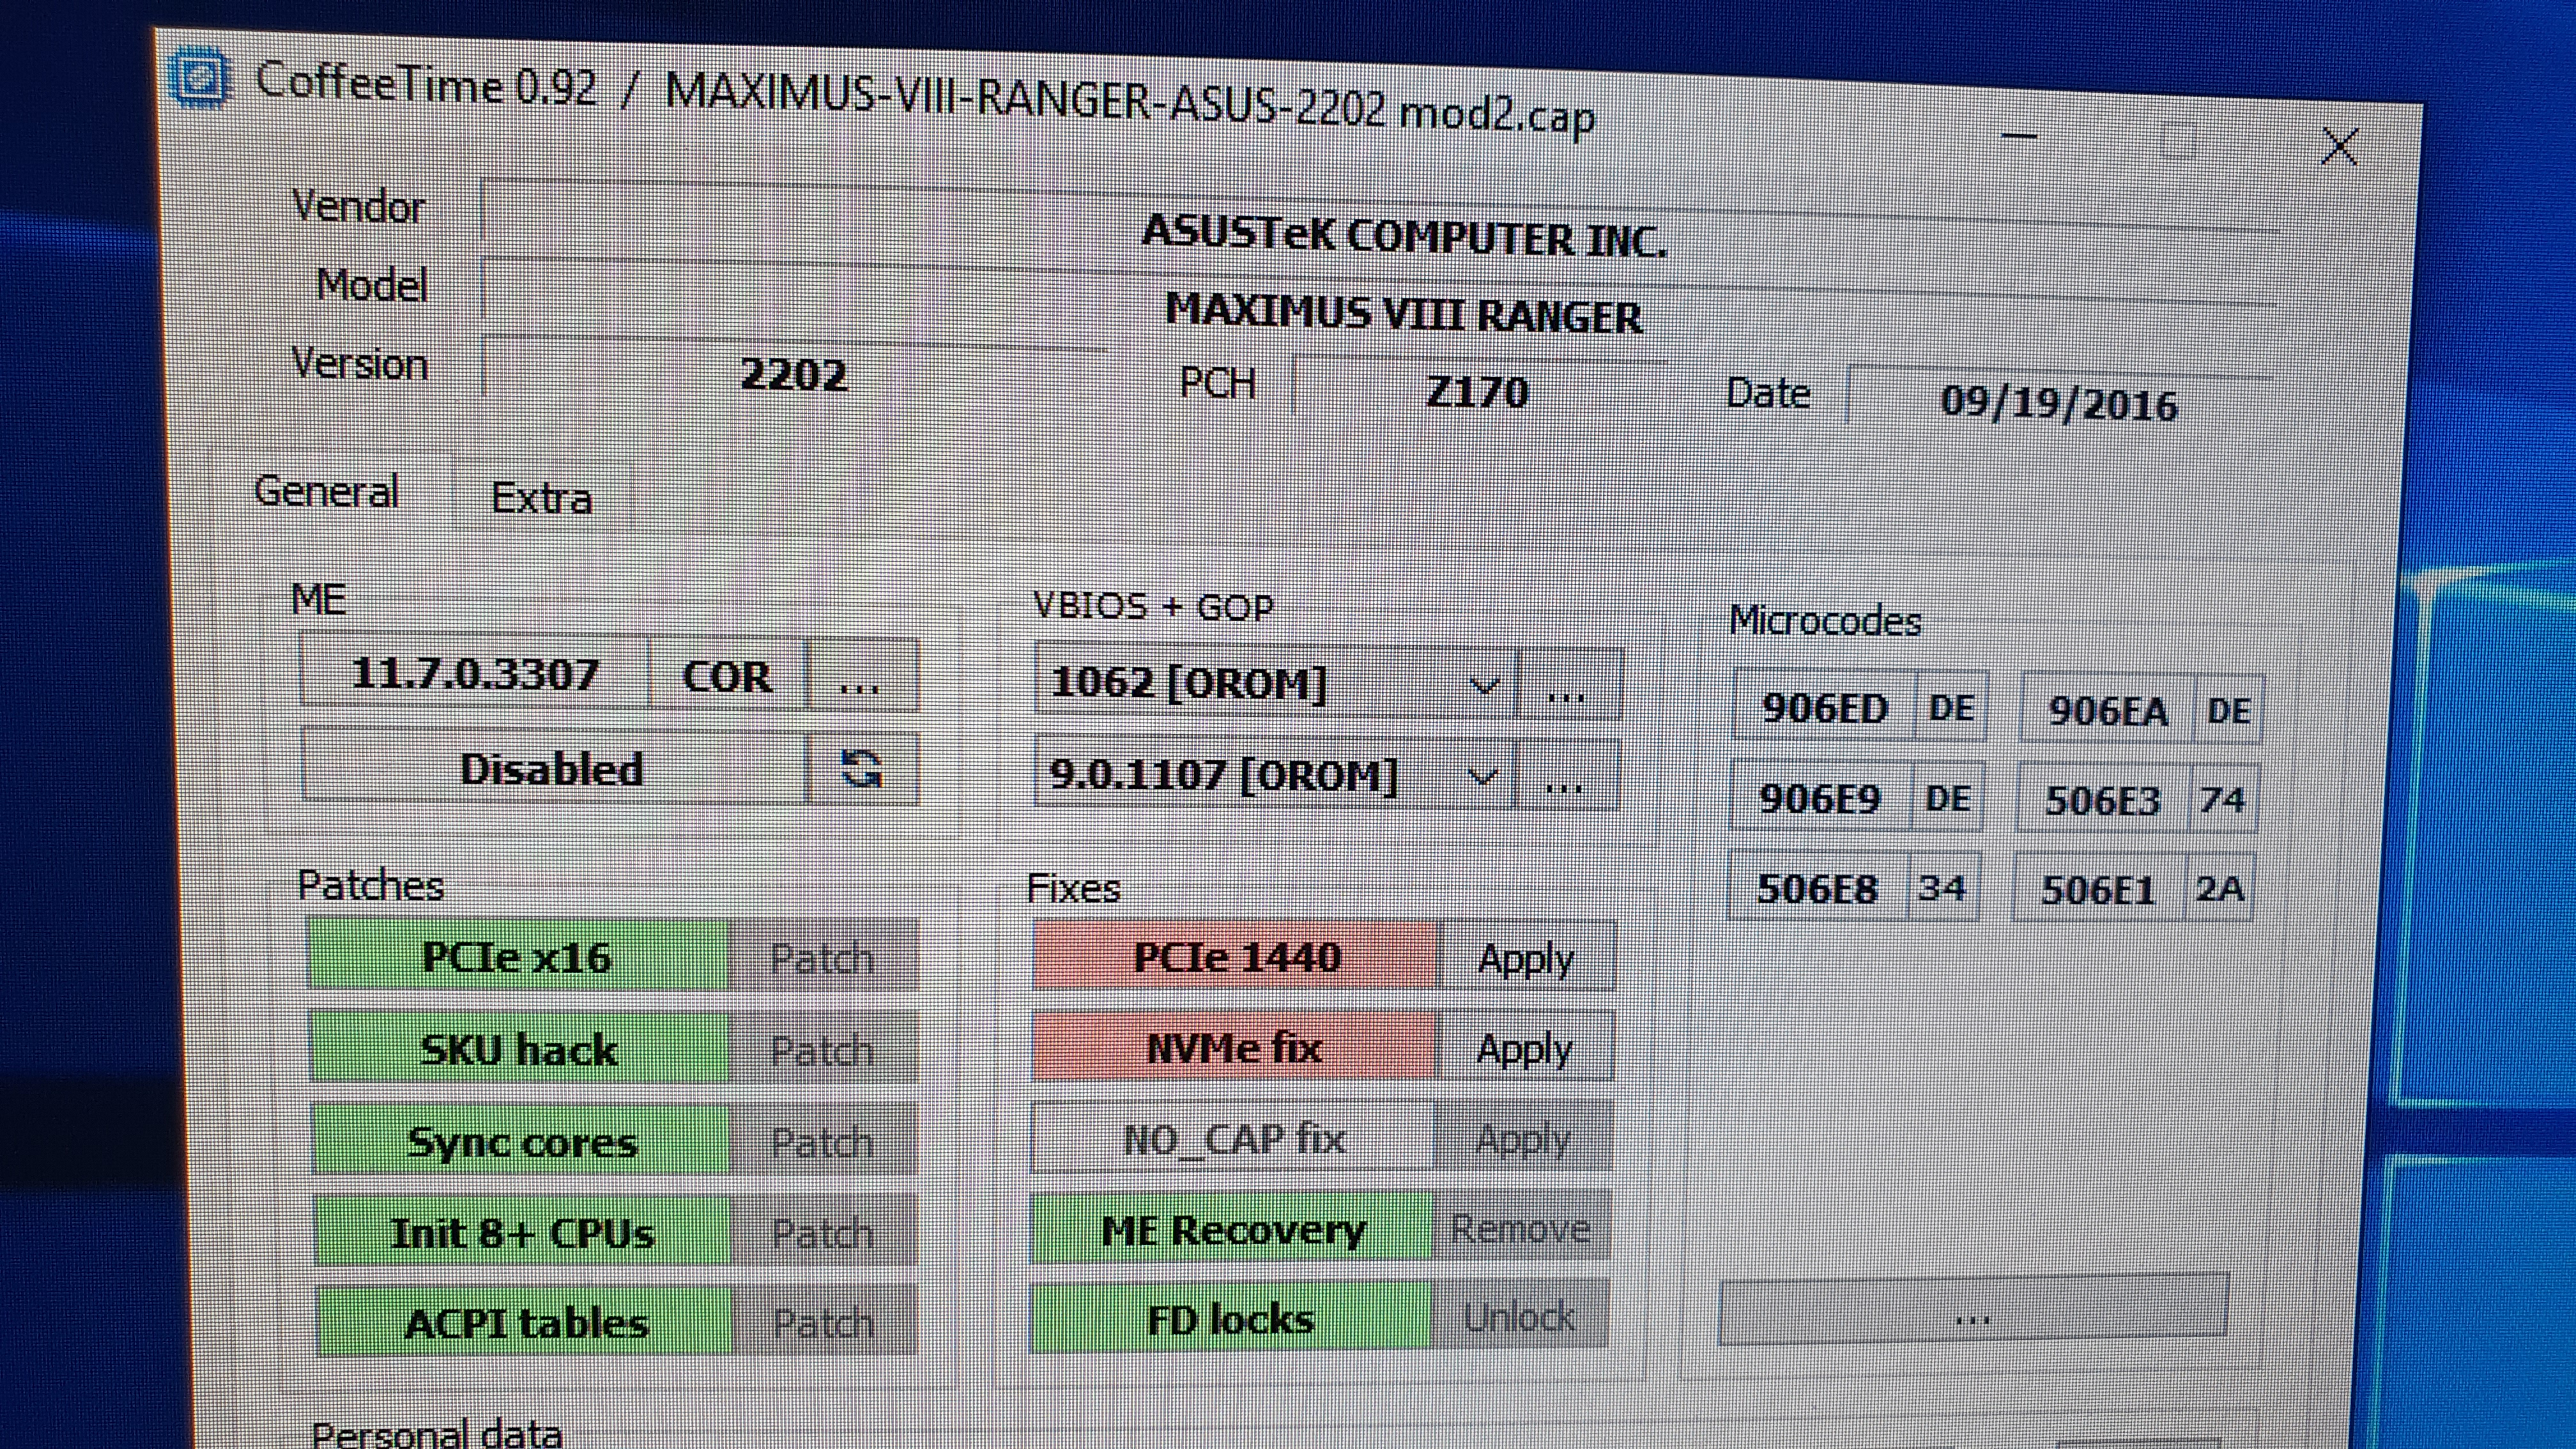This screenshot has height=1449, width=2576.
Task: Apply the NVMe fix
Action: (x=1524, y=1049)
